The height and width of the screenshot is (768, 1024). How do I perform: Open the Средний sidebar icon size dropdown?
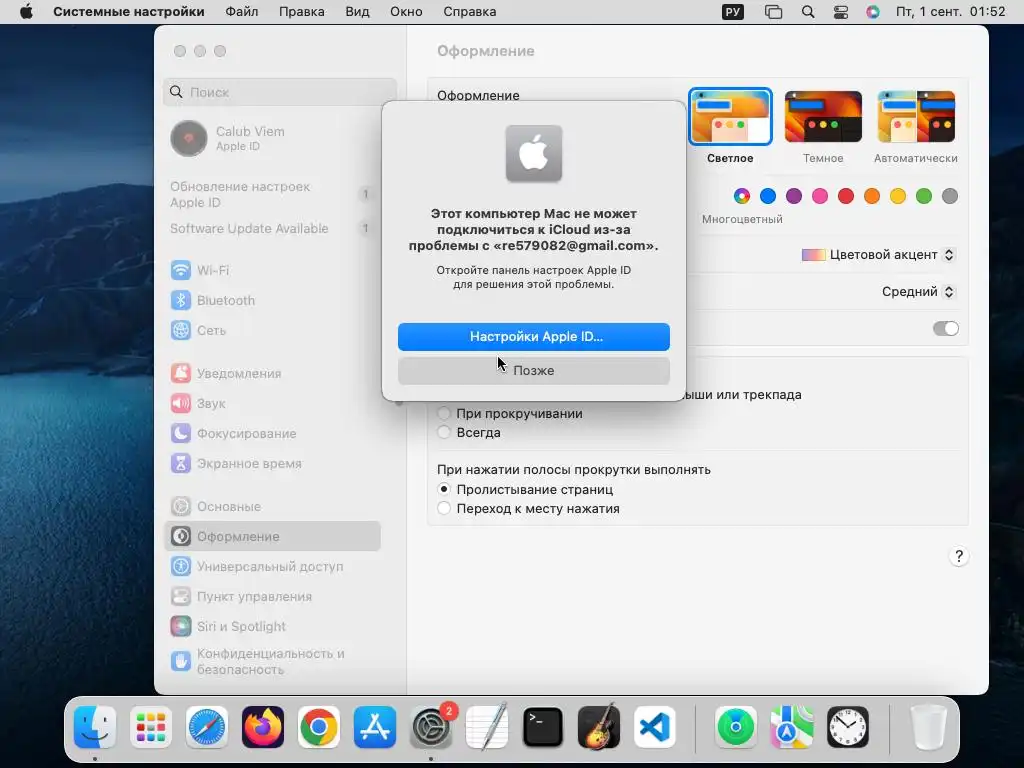tap(918, 291)
